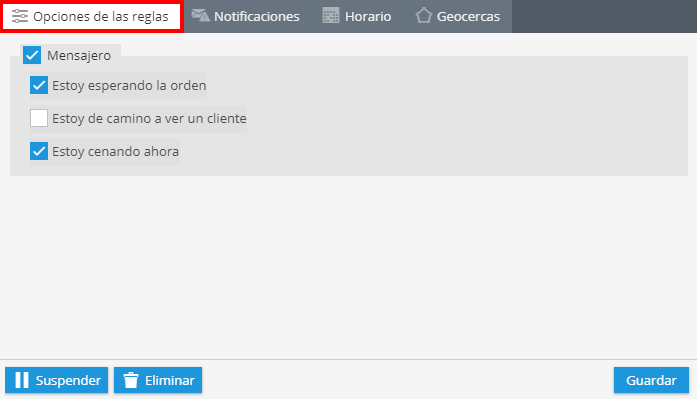
Task: Uncheck the 'Estoy cenando ahora' checkbox
Action: (39, 151)
